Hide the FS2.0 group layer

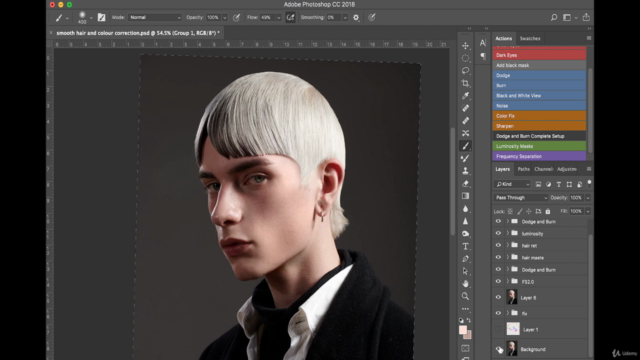[498, 281]
